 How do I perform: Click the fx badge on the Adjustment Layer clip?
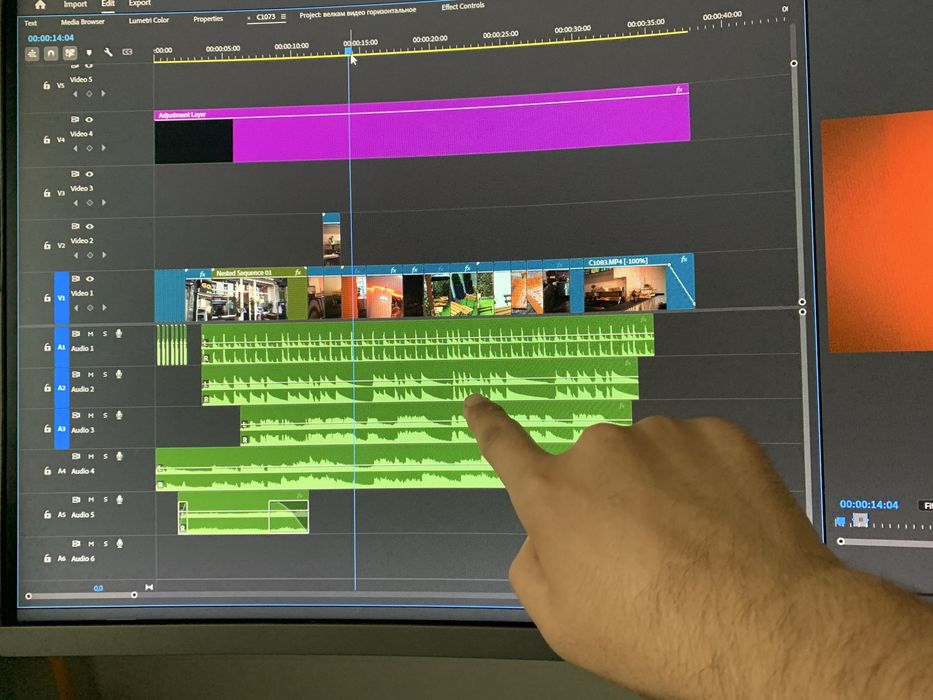(679, 90)
